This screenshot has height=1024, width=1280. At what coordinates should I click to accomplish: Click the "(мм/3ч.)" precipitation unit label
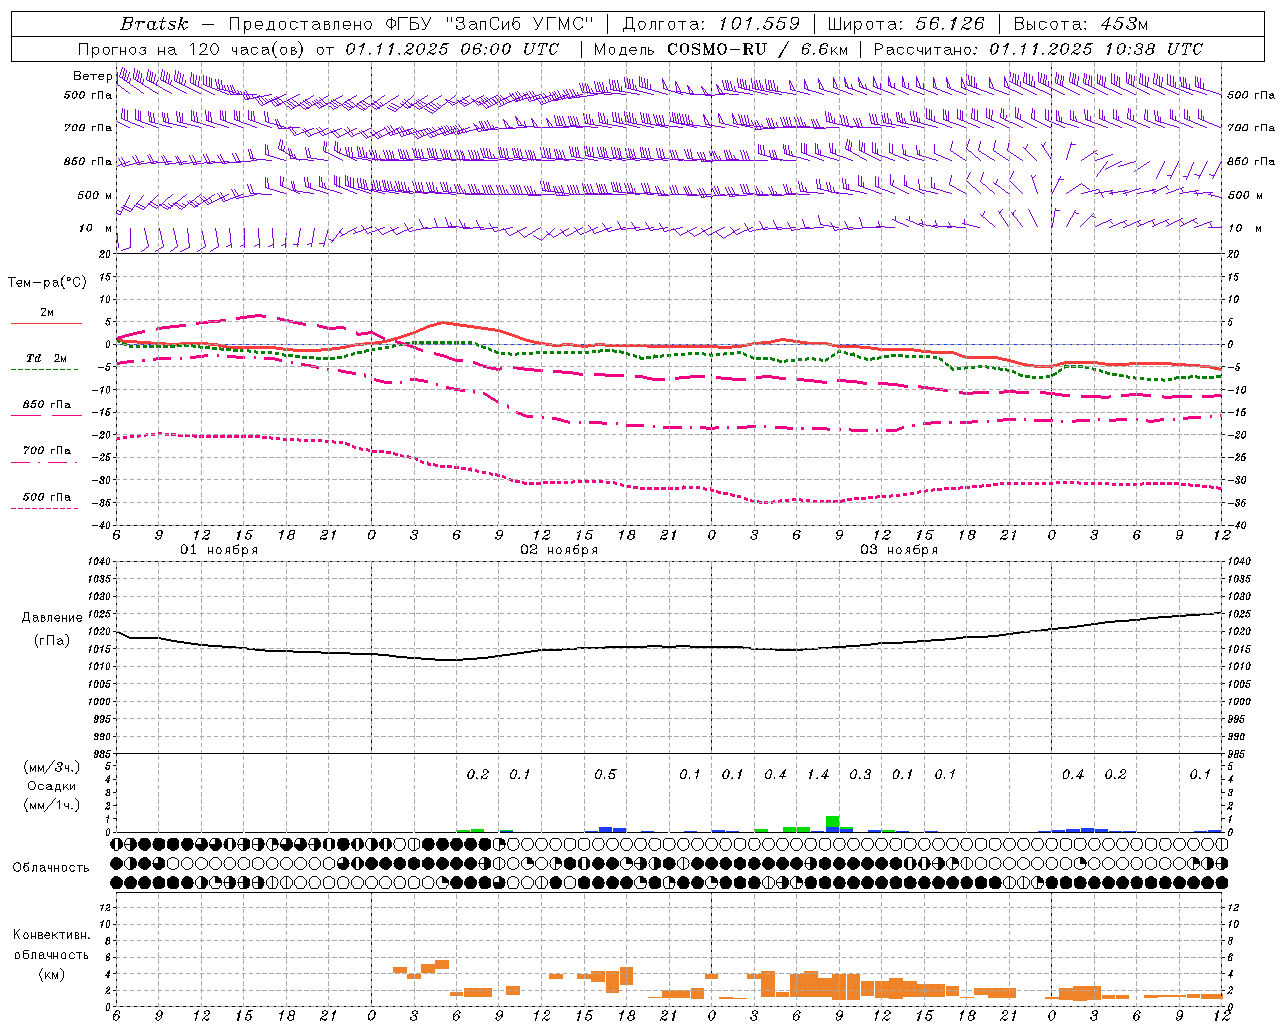(52, 767)
